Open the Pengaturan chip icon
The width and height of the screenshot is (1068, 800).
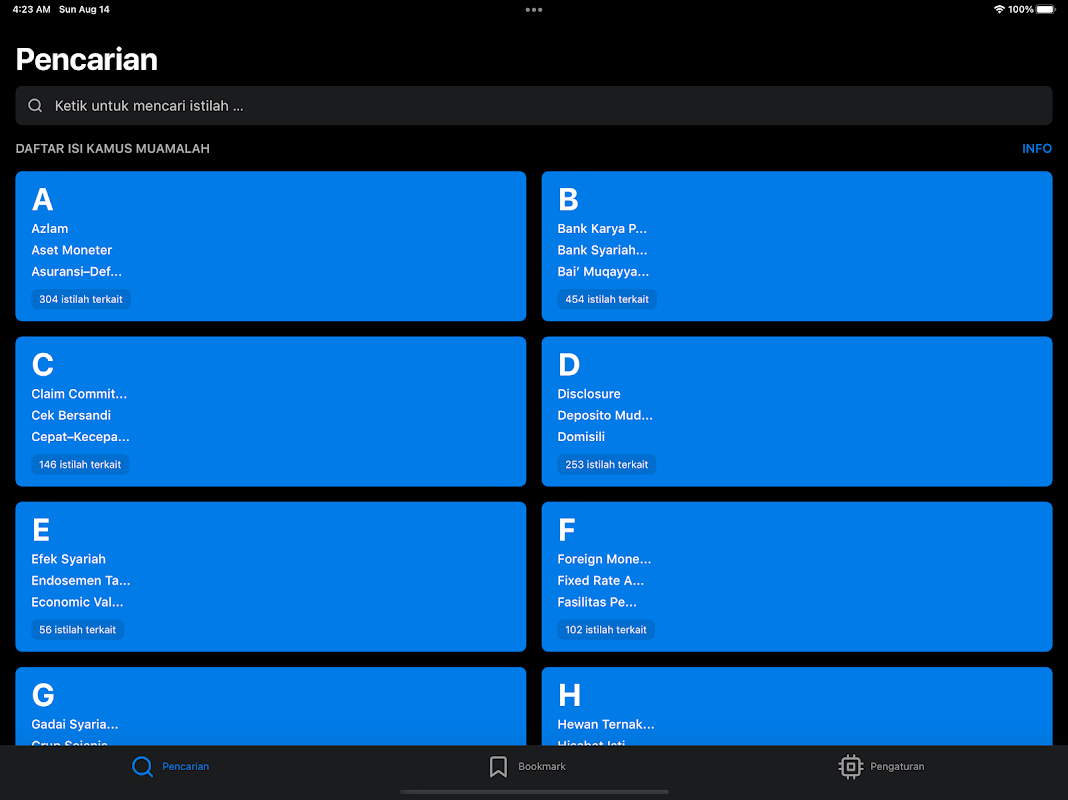pos(850,766)
